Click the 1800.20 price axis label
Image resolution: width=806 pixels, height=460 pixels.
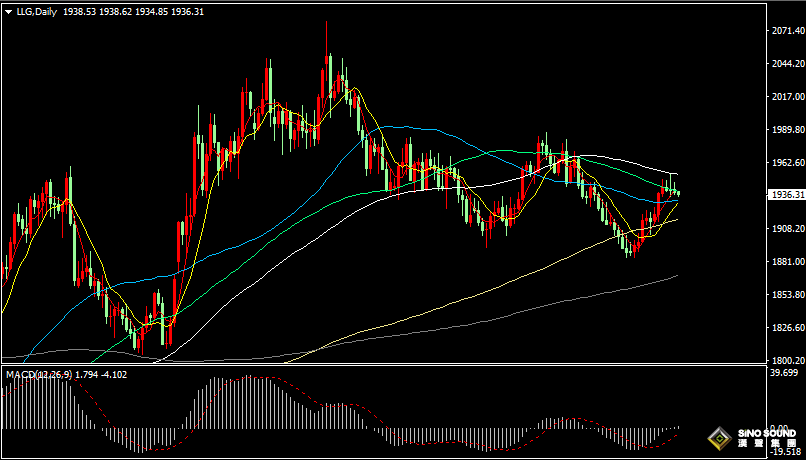click(x=787, y=361)
